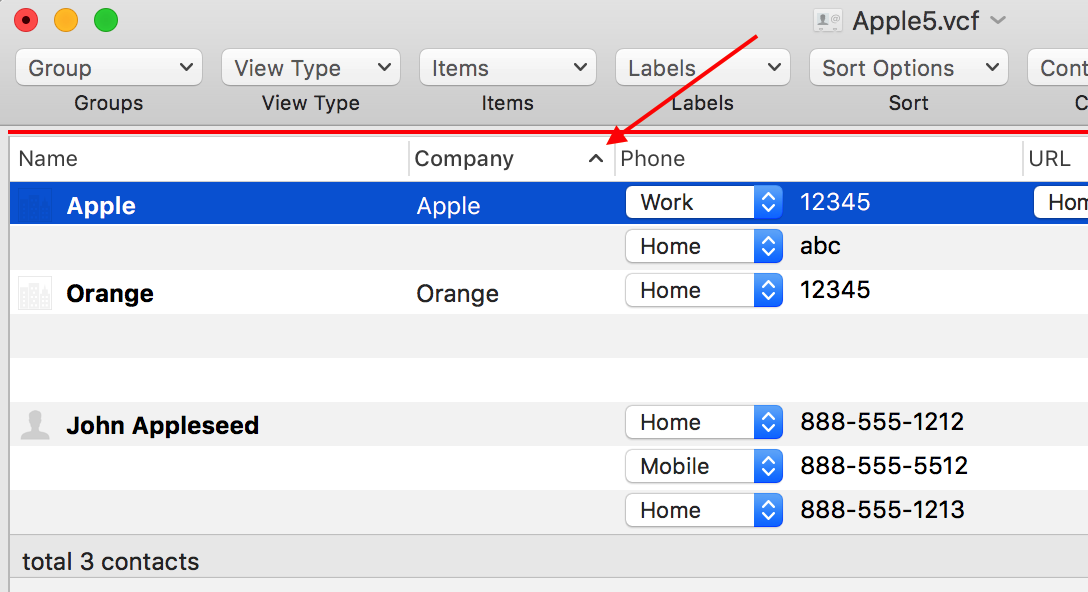The width and height of the screenshot is (1088, 592).
Task: Open the Sort Options dropdown
Action: click(908, 68)
